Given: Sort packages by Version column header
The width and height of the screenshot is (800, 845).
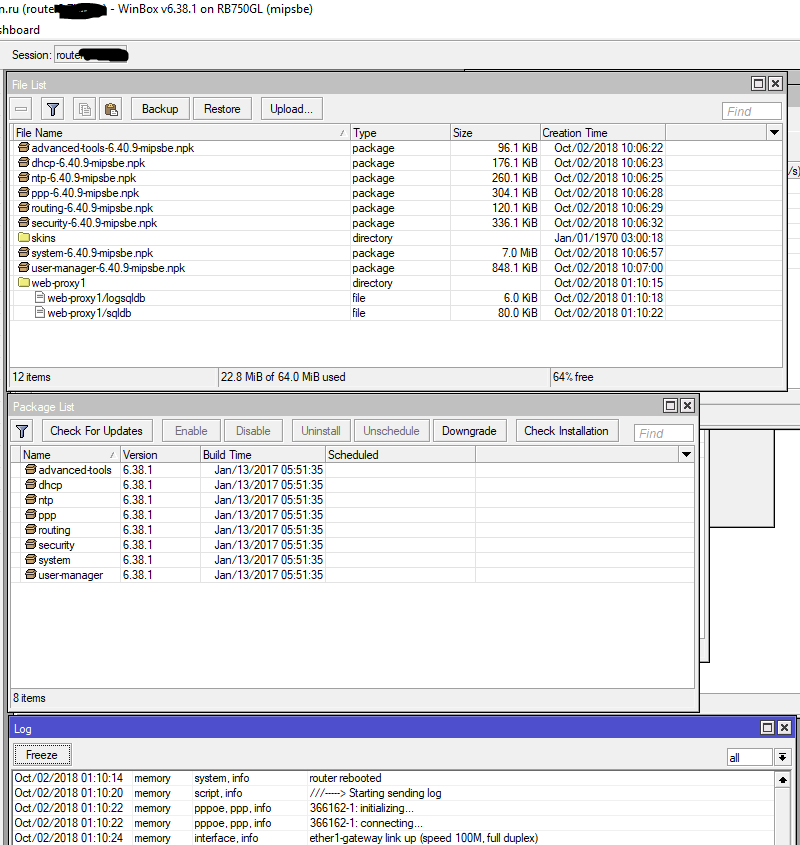Looking at the screenshot, I should [160, 455].
